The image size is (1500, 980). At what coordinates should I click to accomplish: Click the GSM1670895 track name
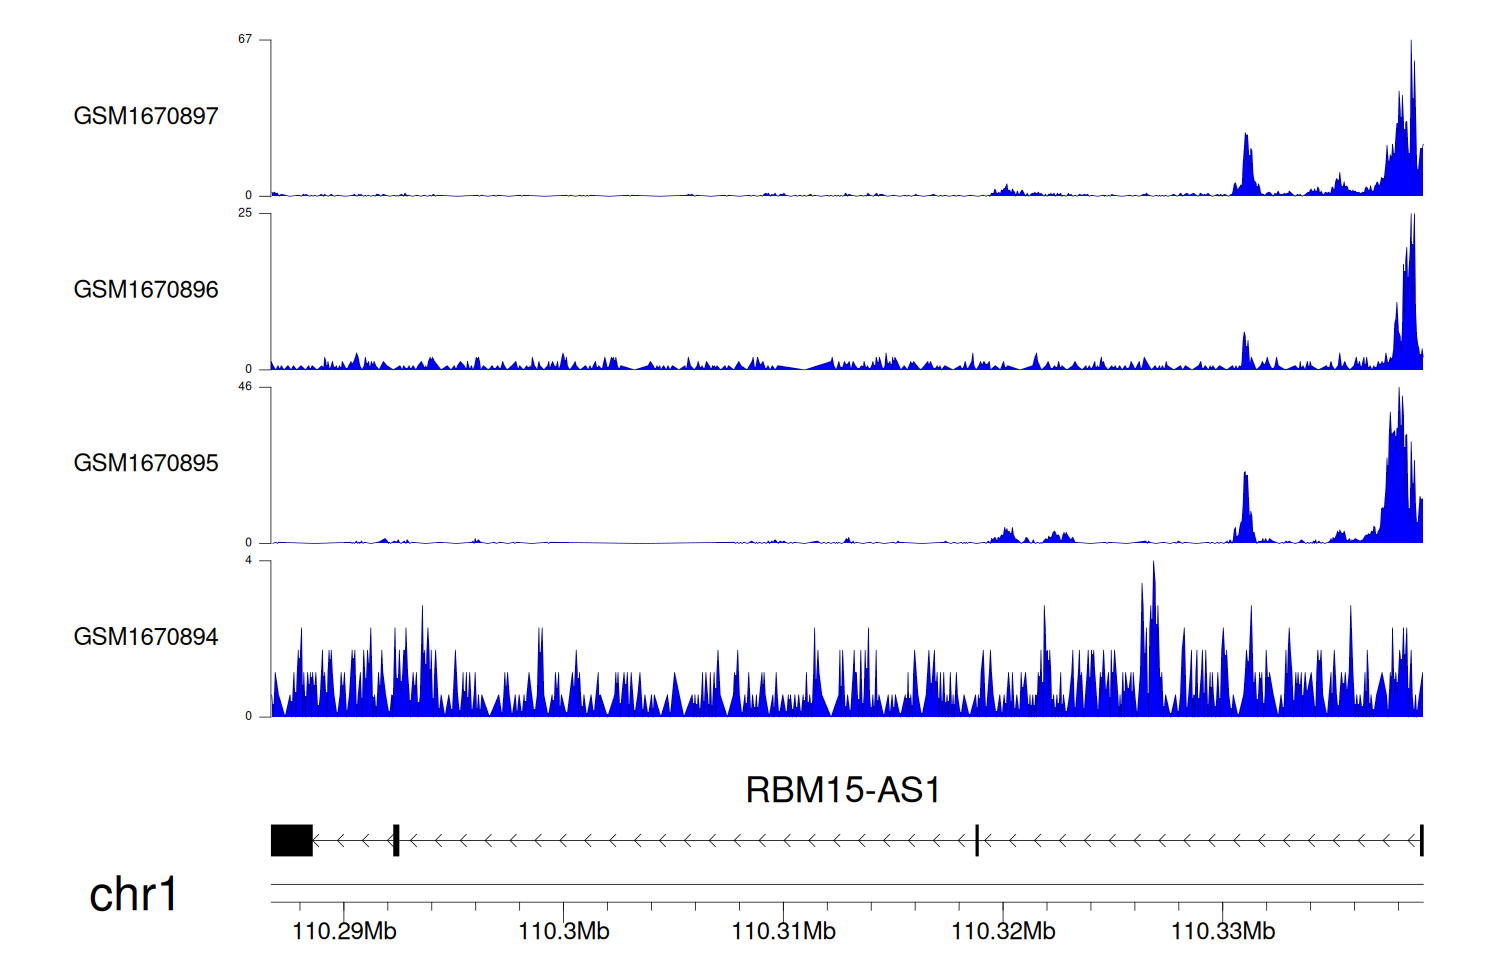[146, 463]
